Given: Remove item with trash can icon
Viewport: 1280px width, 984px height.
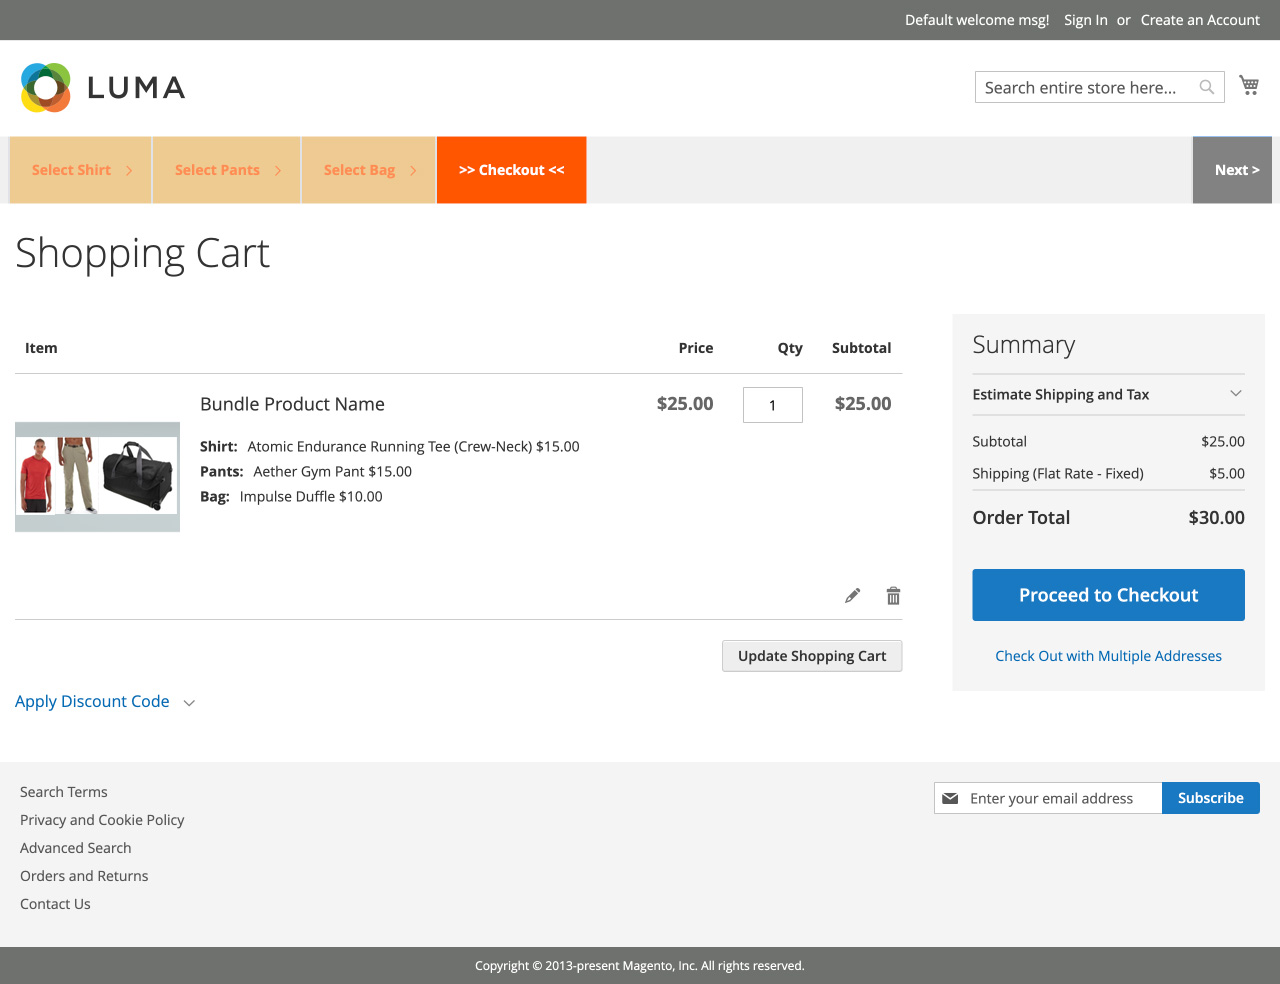Looking at the screenshot, I should [x=892, y=595].
